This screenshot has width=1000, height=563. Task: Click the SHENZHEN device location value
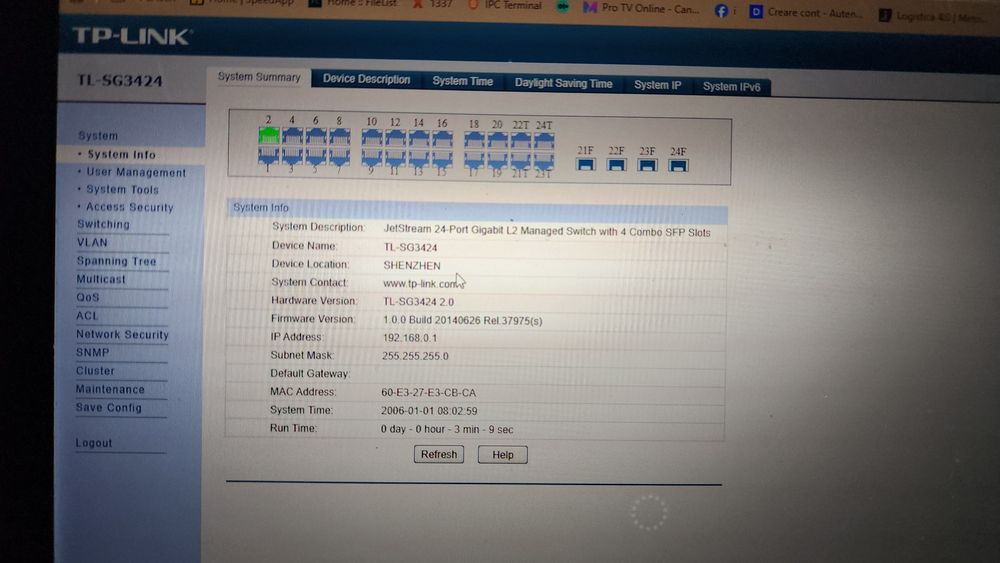pos(412,265)
